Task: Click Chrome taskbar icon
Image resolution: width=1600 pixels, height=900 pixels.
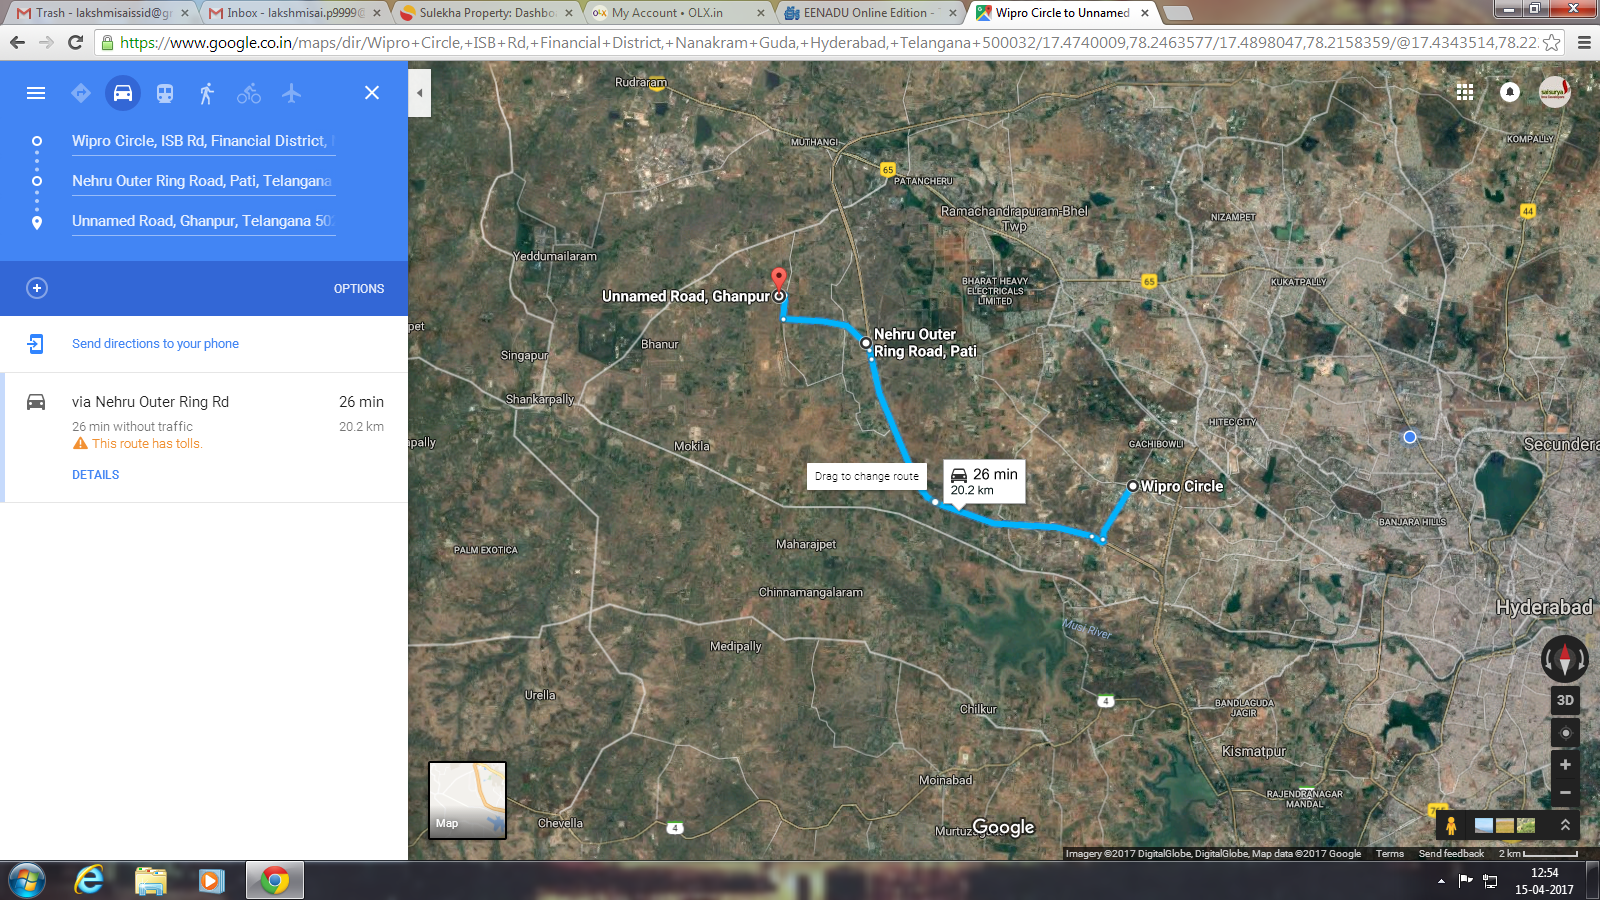Action: pos(275,881)
